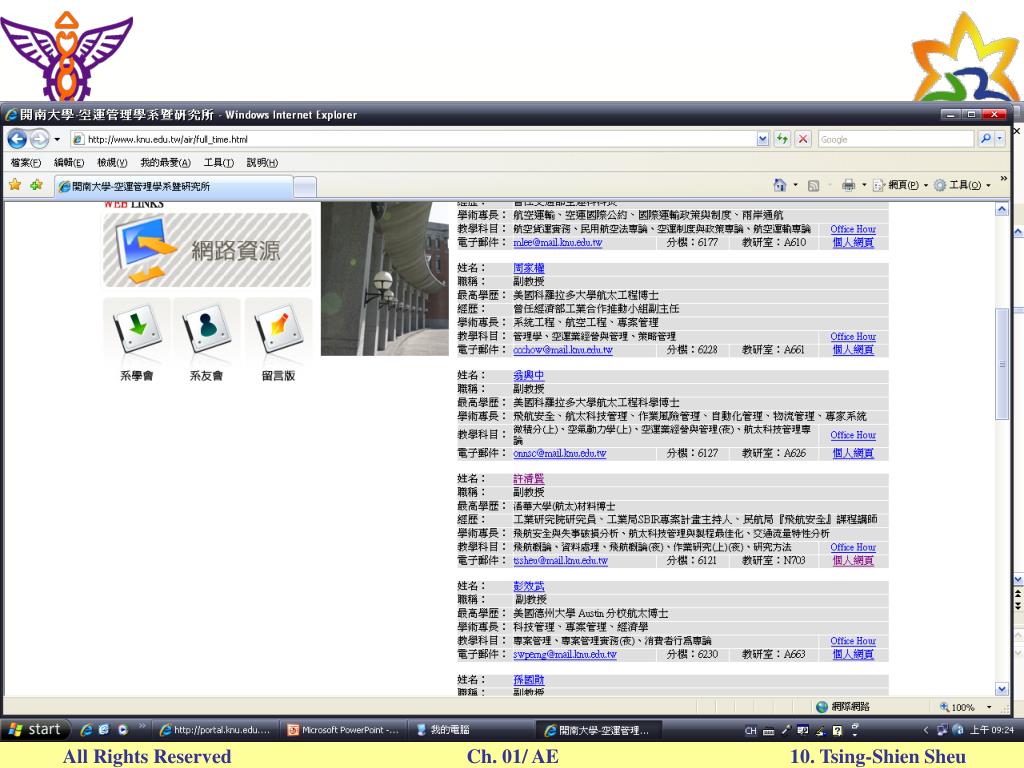The image size is (1024, 768).
Task: Open 個人網頁 link beside room A661
Action: (x=853, y=350)
